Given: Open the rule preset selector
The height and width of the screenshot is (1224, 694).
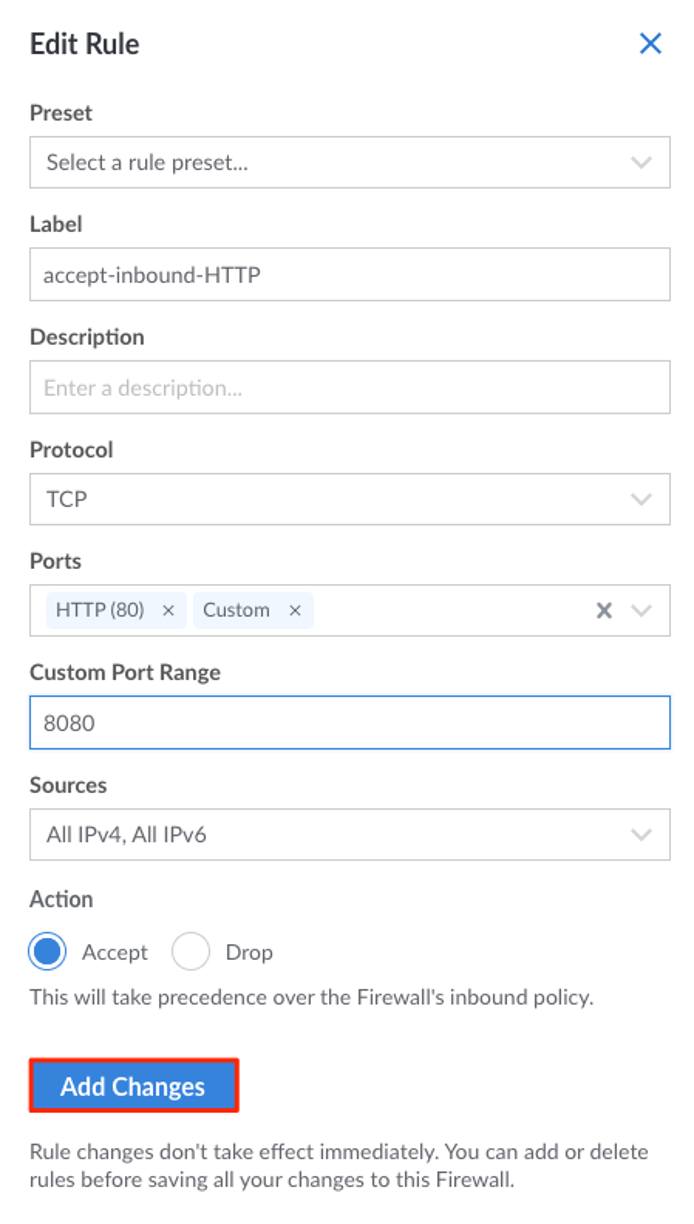Looking at the screenshot, I should pyautogui.click(x=300, y=162).
